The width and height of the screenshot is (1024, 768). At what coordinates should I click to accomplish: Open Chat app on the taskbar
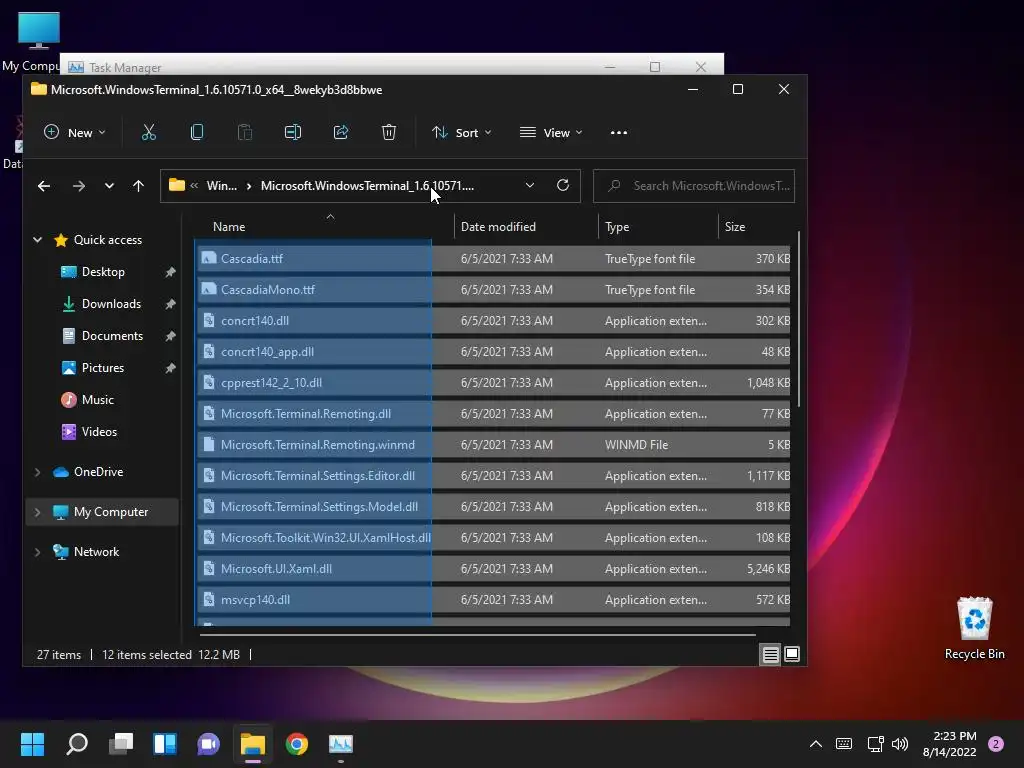pyautogui.click(x=208, y=744)
